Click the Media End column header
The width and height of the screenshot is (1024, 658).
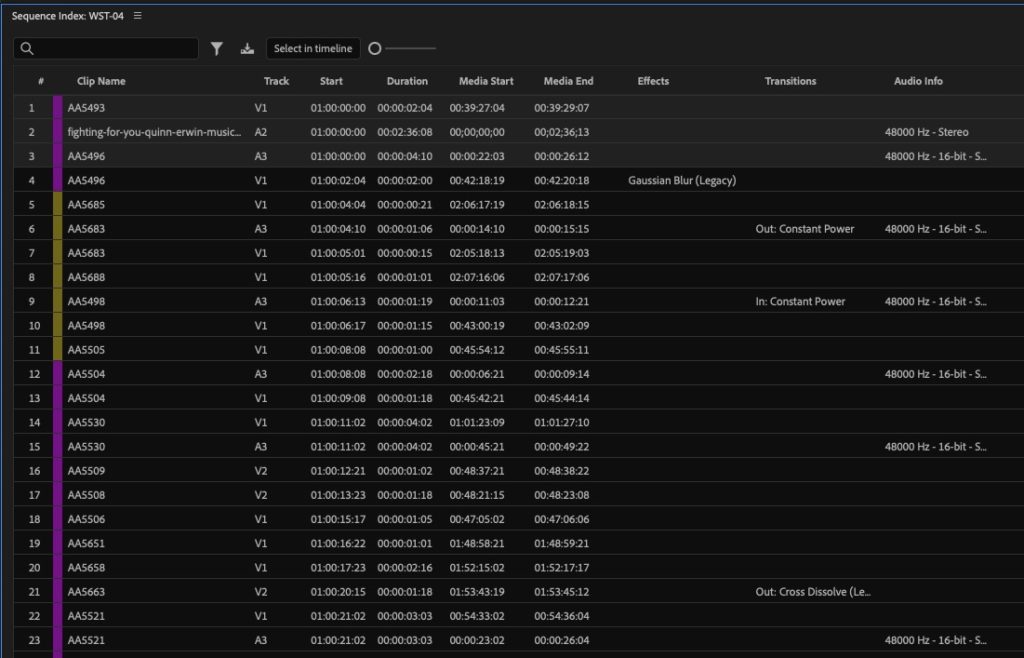pyautogui.click(x=568, y=81)
